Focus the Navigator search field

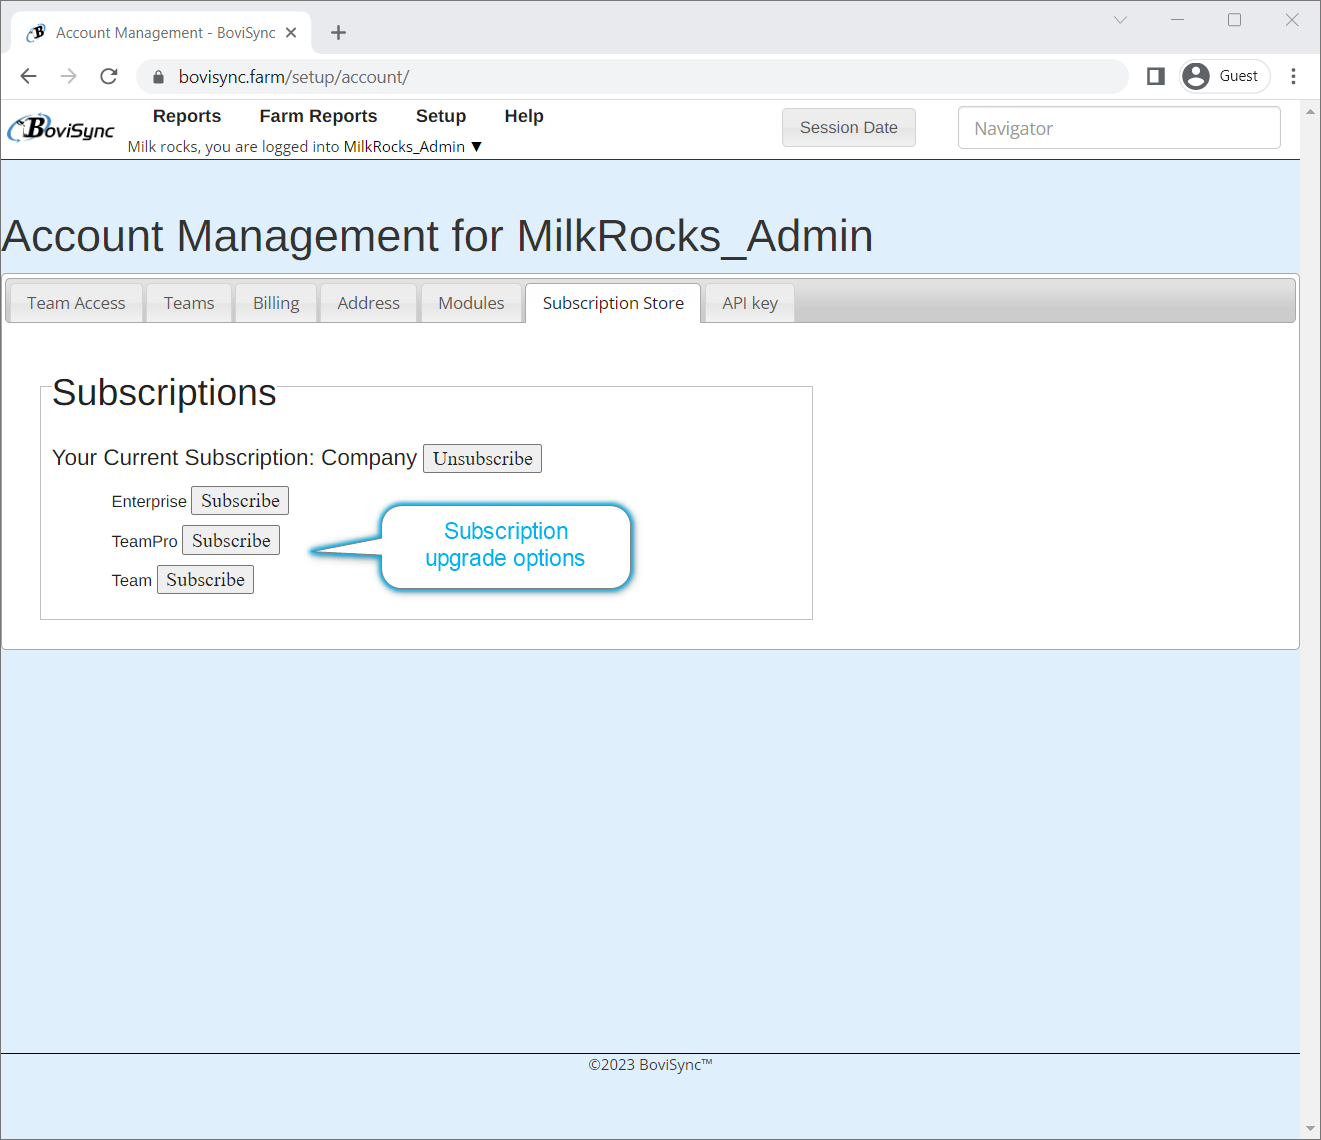tap(1119, 128)
